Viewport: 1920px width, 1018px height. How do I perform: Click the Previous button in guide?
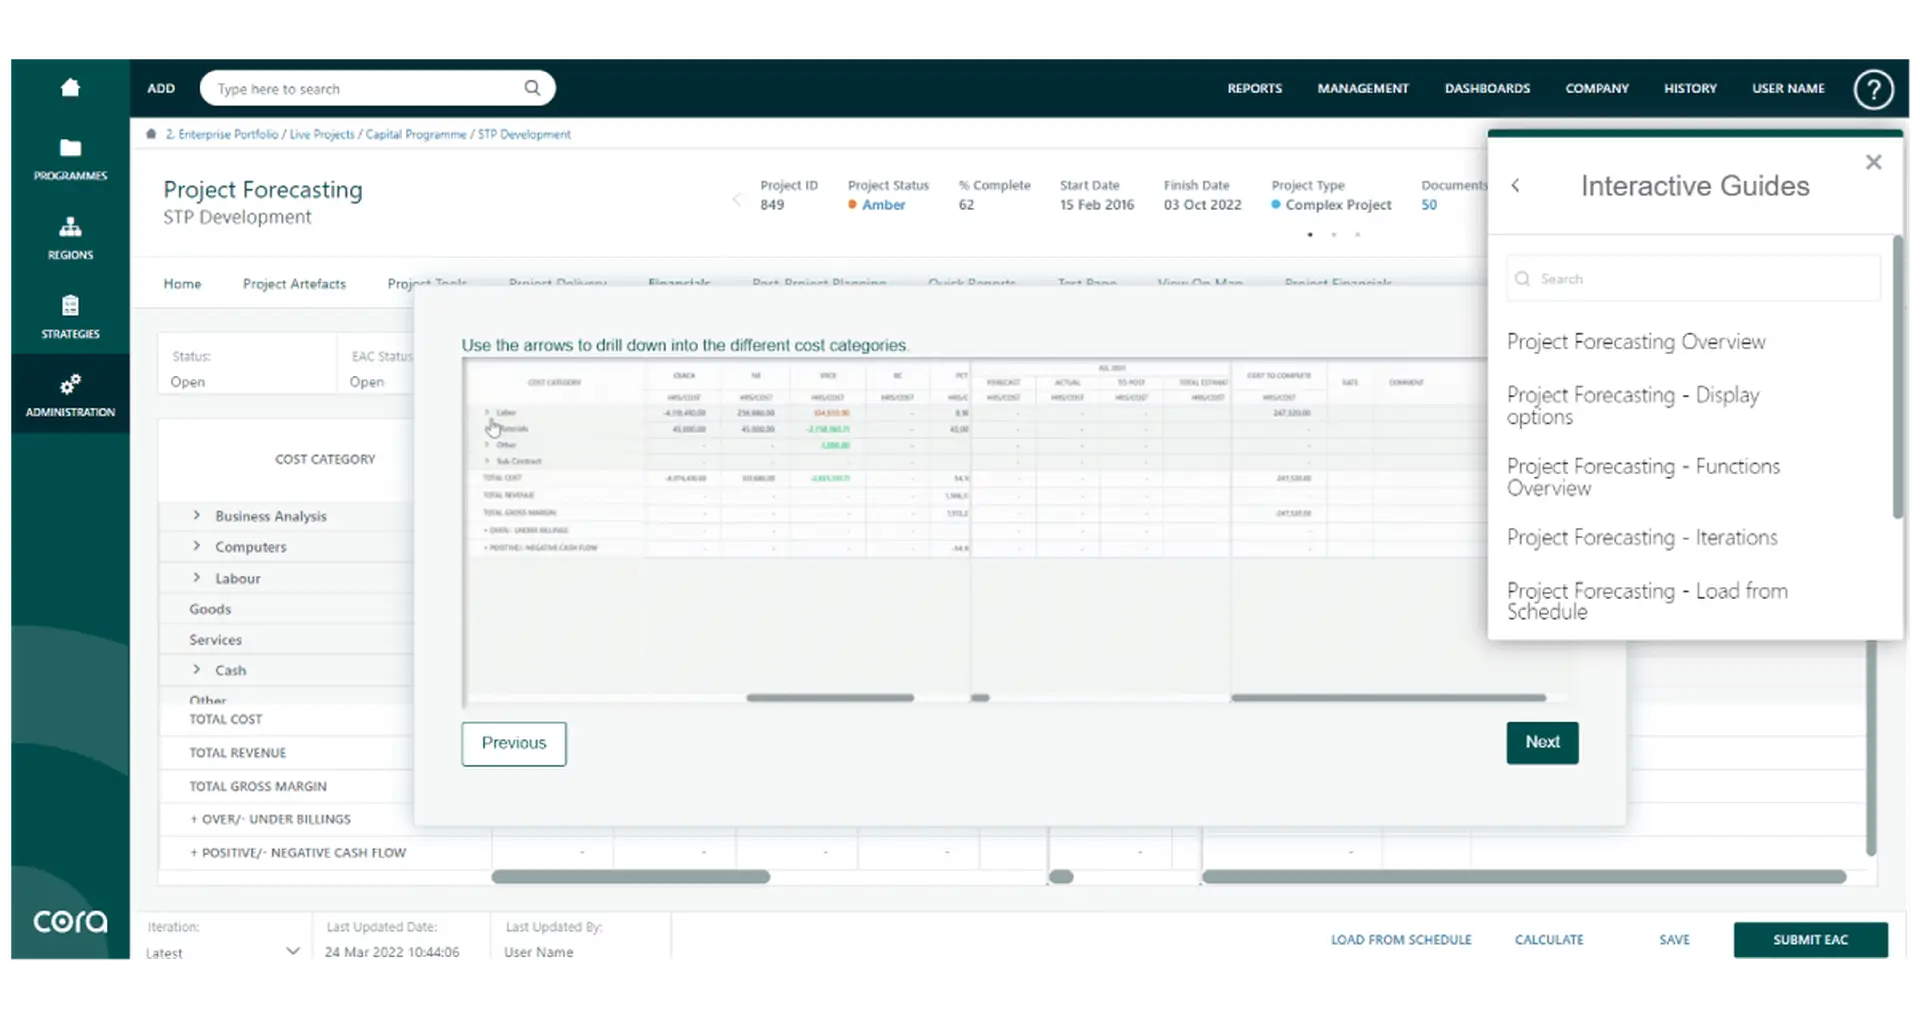(513, 743)
